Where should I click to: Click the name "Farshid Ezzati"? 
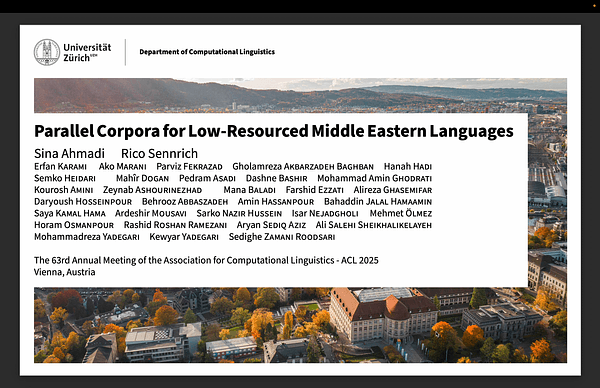[315, 190]
